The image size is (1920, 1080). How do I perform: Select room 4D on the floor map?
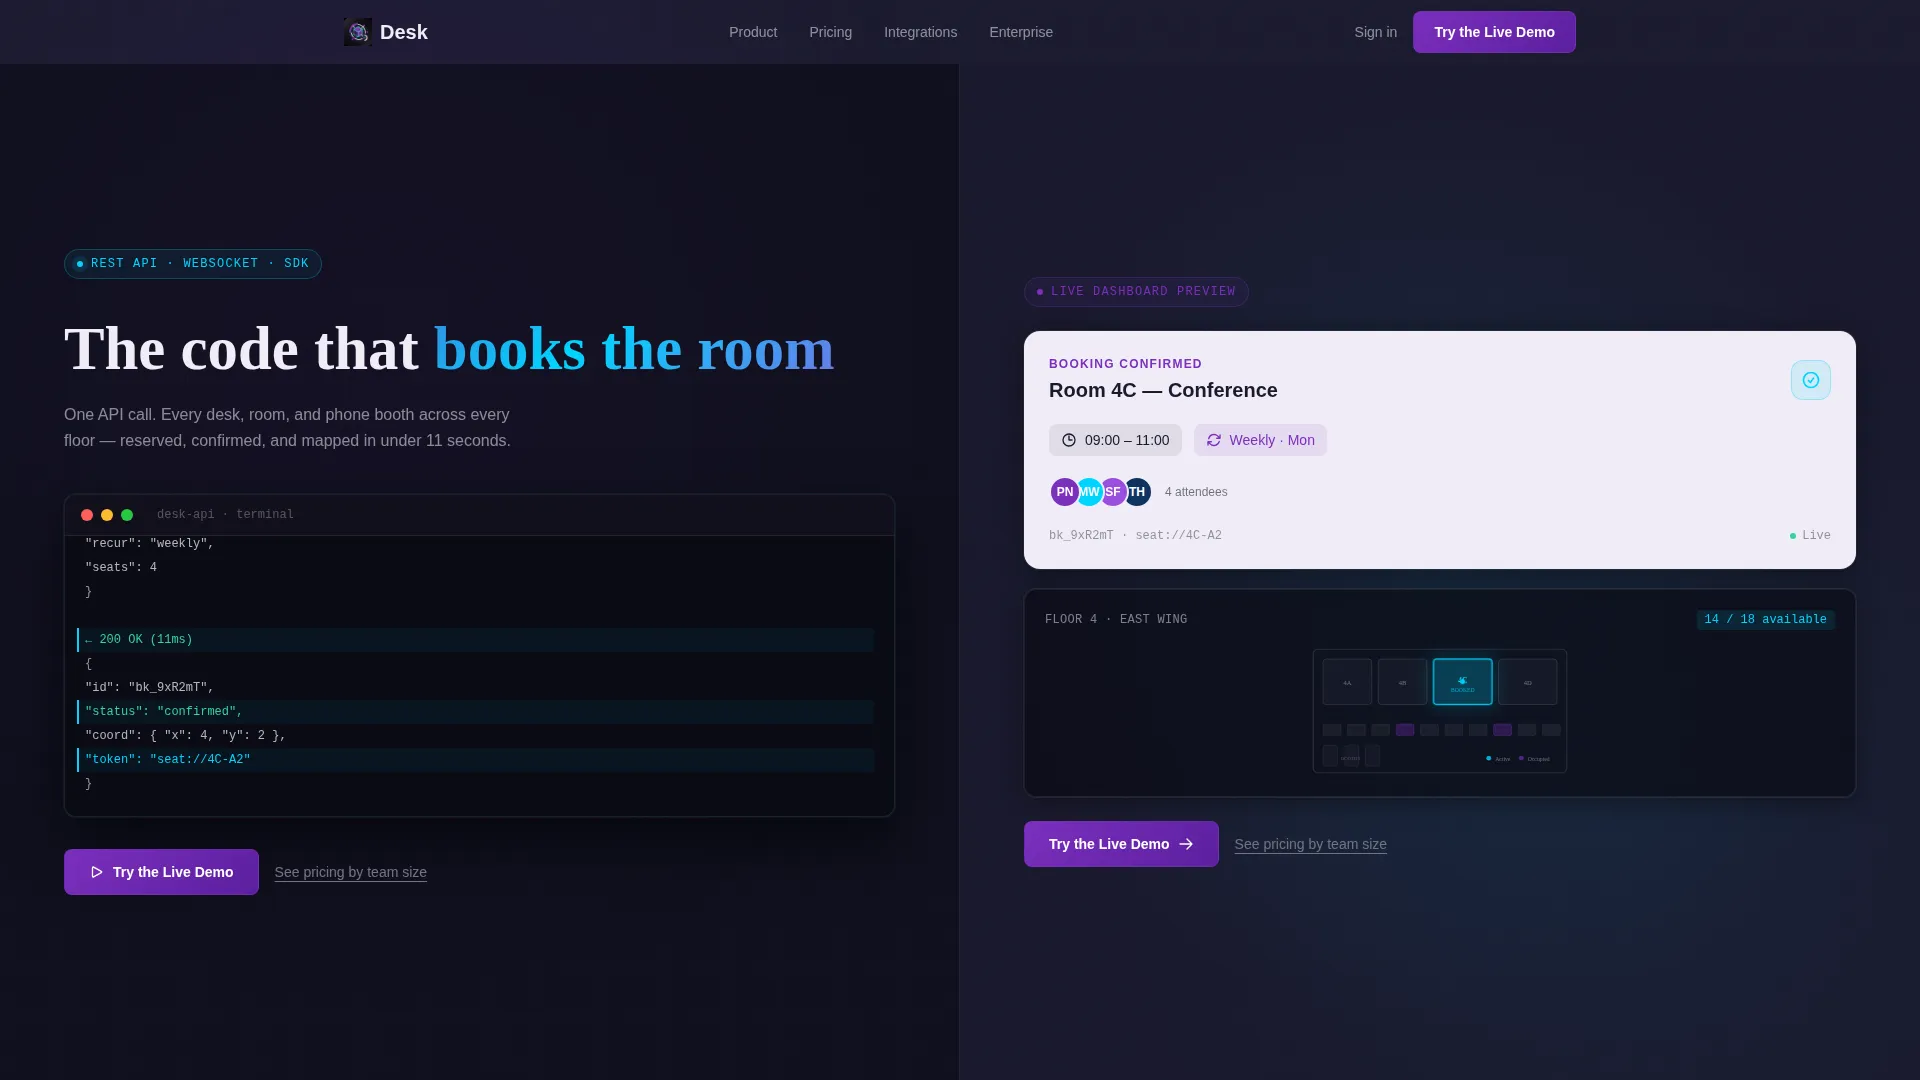(x=1527, y=682)
